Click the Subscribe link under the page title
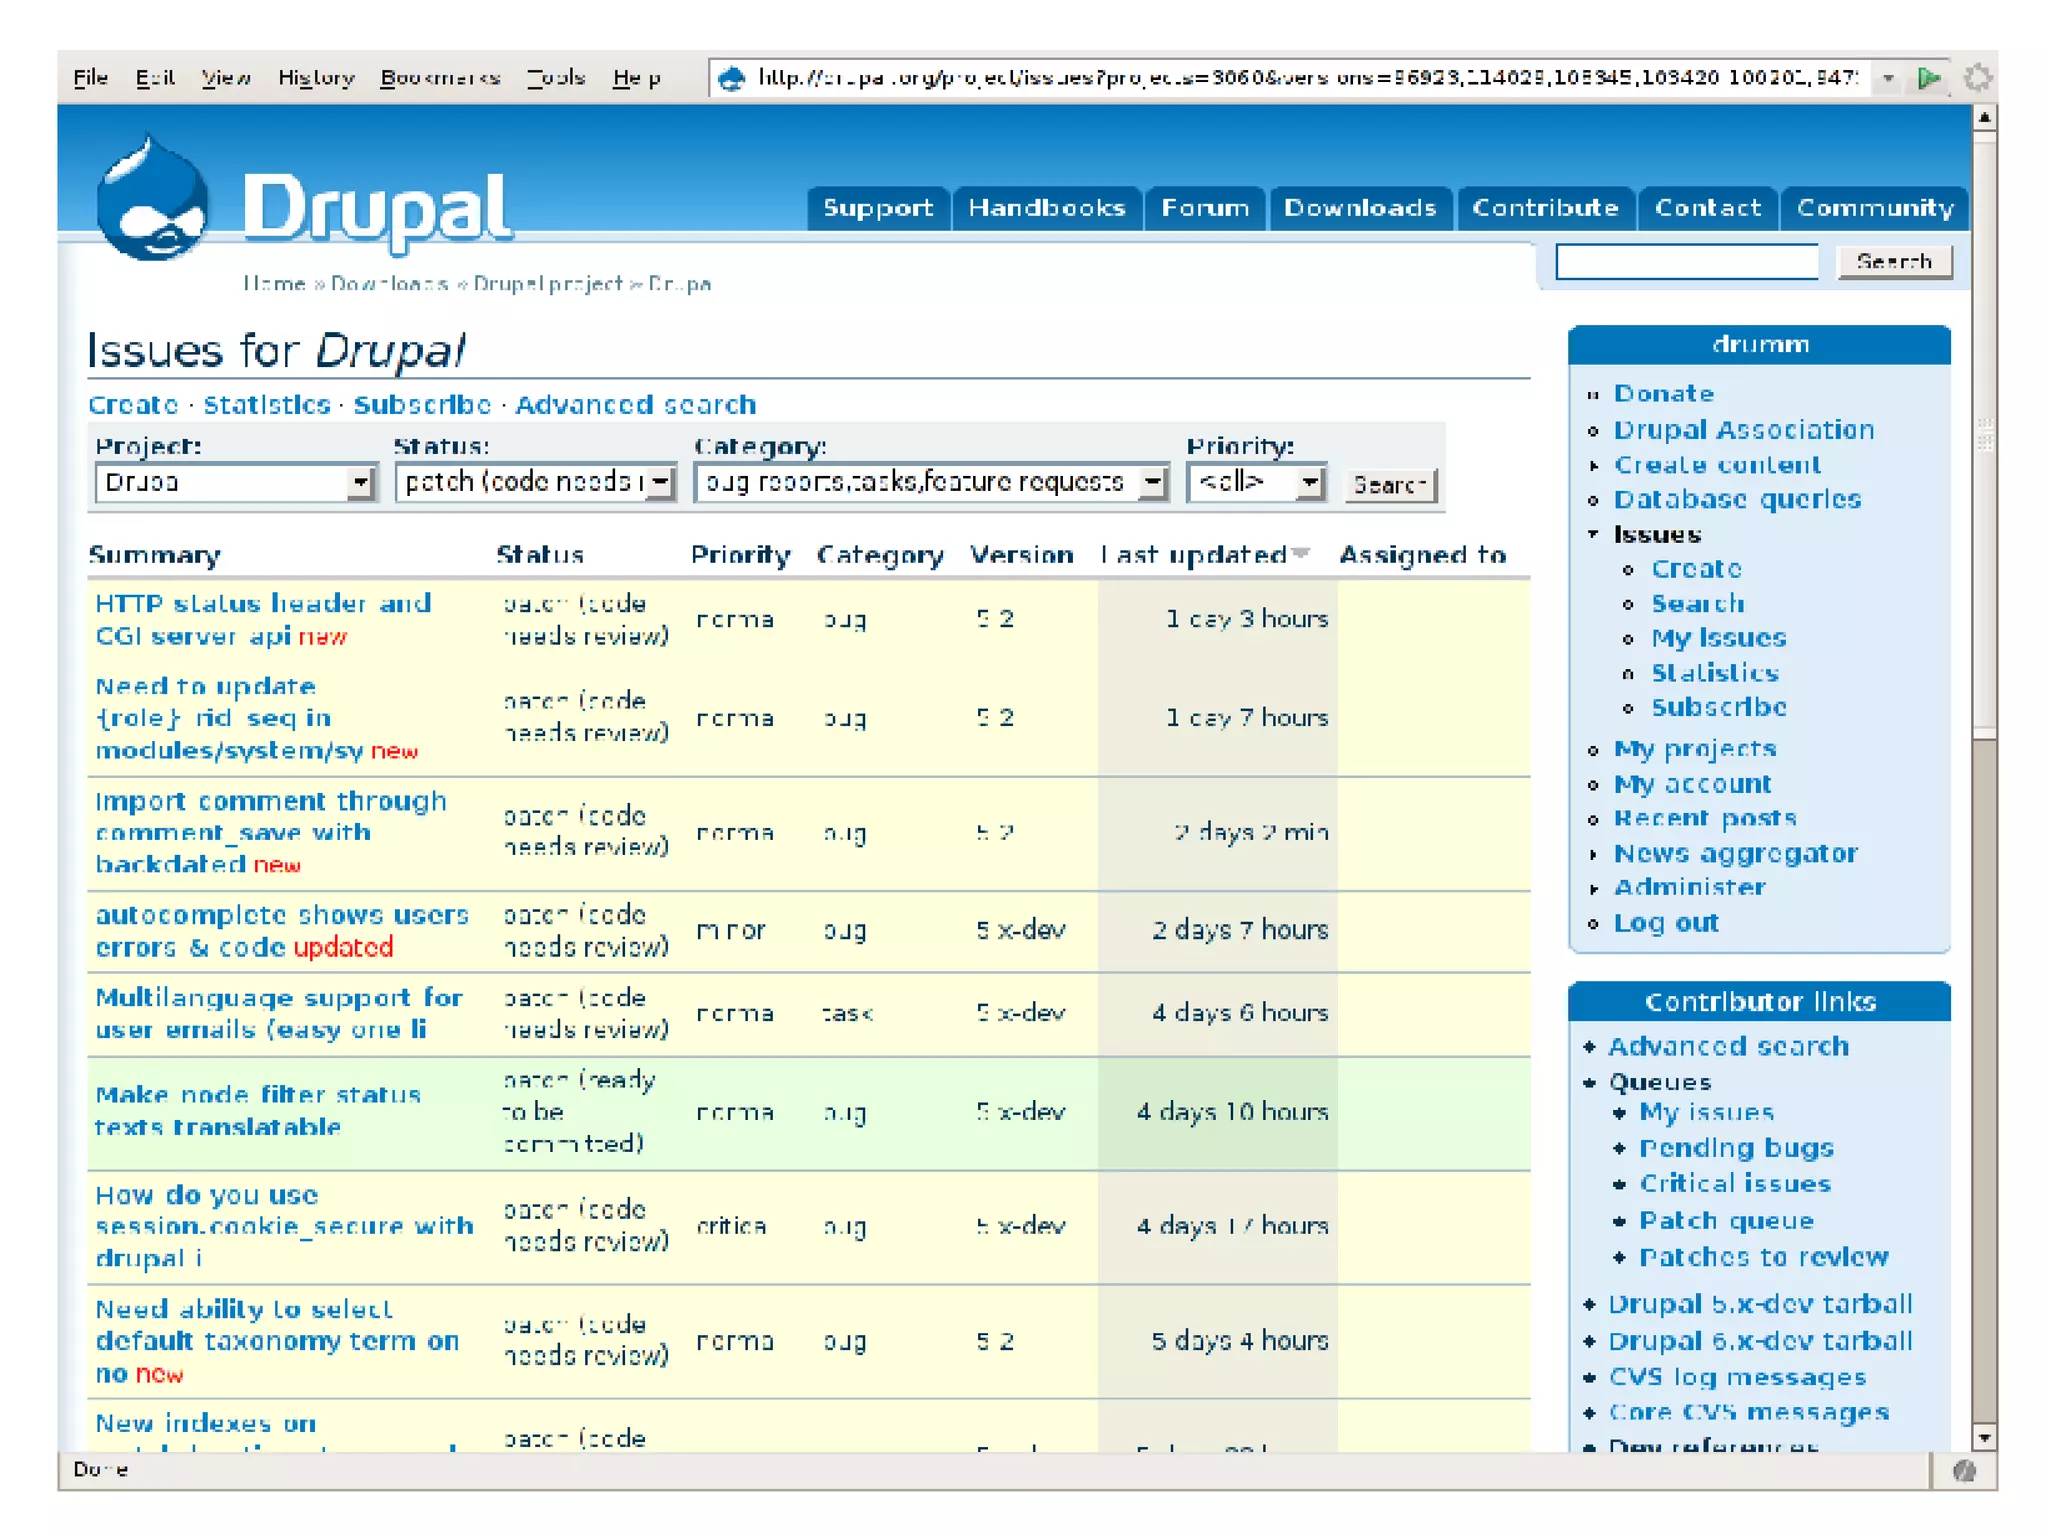2048x1535 pixels. click(422, 405)
